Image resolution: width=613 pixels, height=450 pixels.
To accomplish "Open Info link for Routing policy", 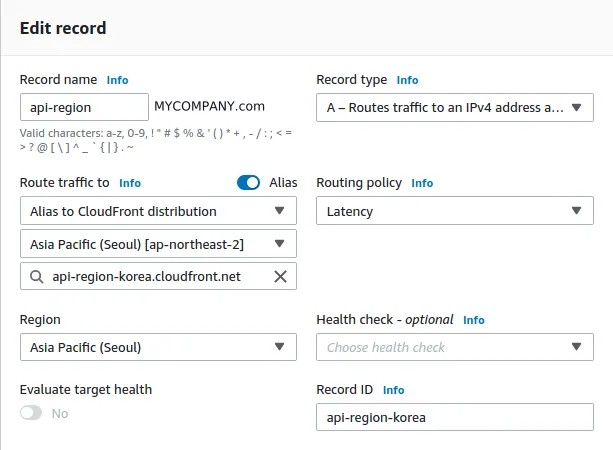I will point(422,184).
